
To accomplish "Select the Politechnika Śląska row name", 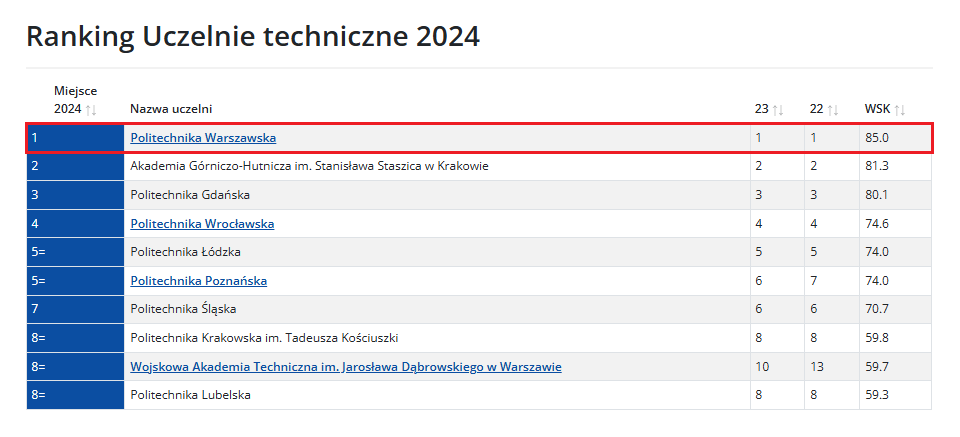I will click(x=183, y=310).
